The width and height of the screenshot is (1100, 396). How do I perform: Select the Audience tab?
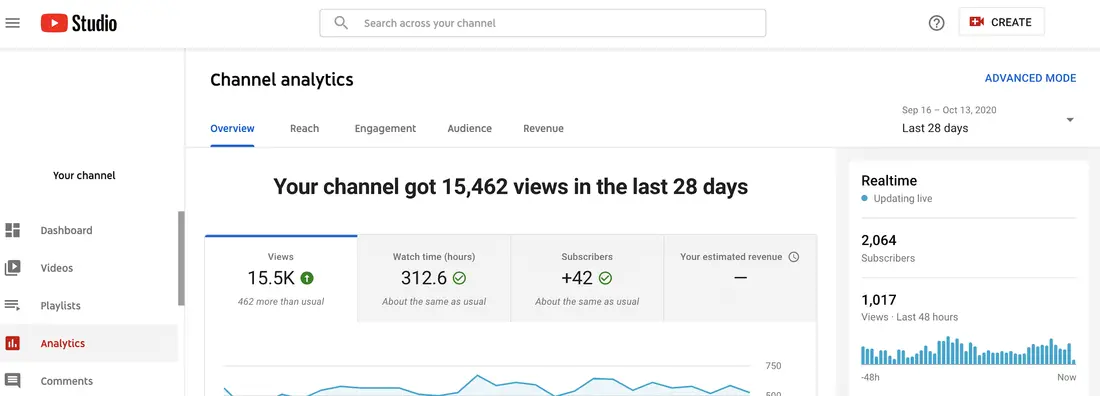pos(469,128)
